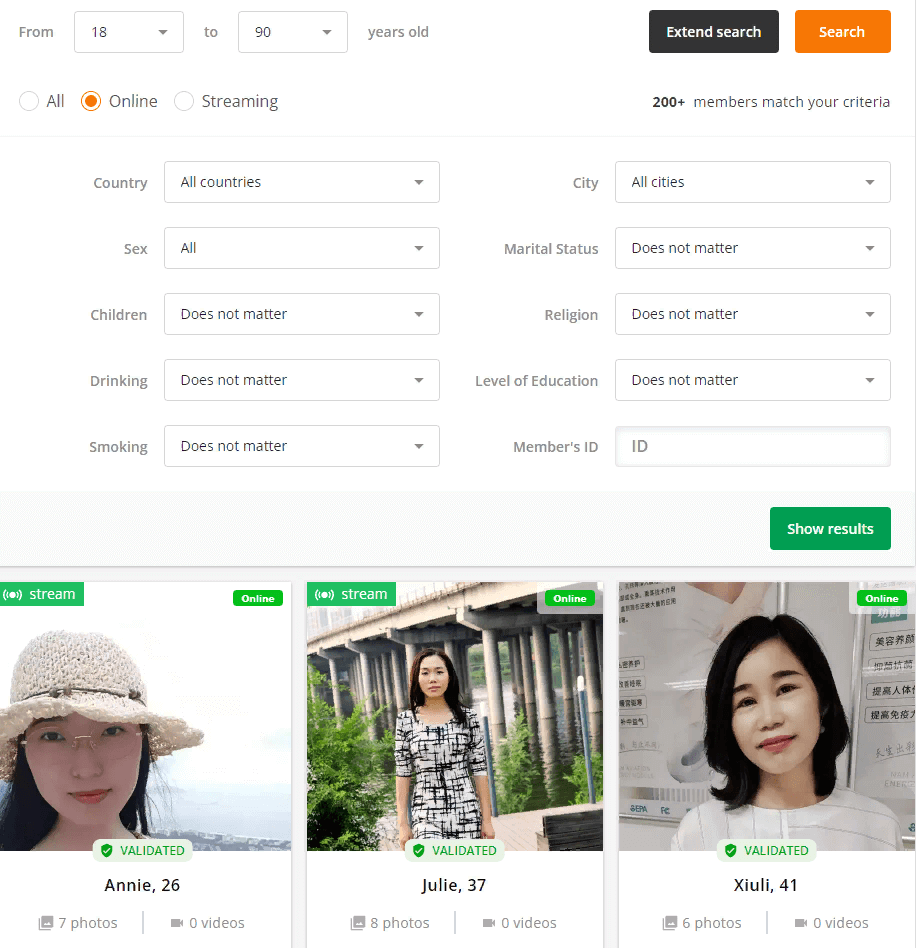Click the stream badge on Julie's card
This screenshot has width=916, height=948.
(x=351, y=594)
